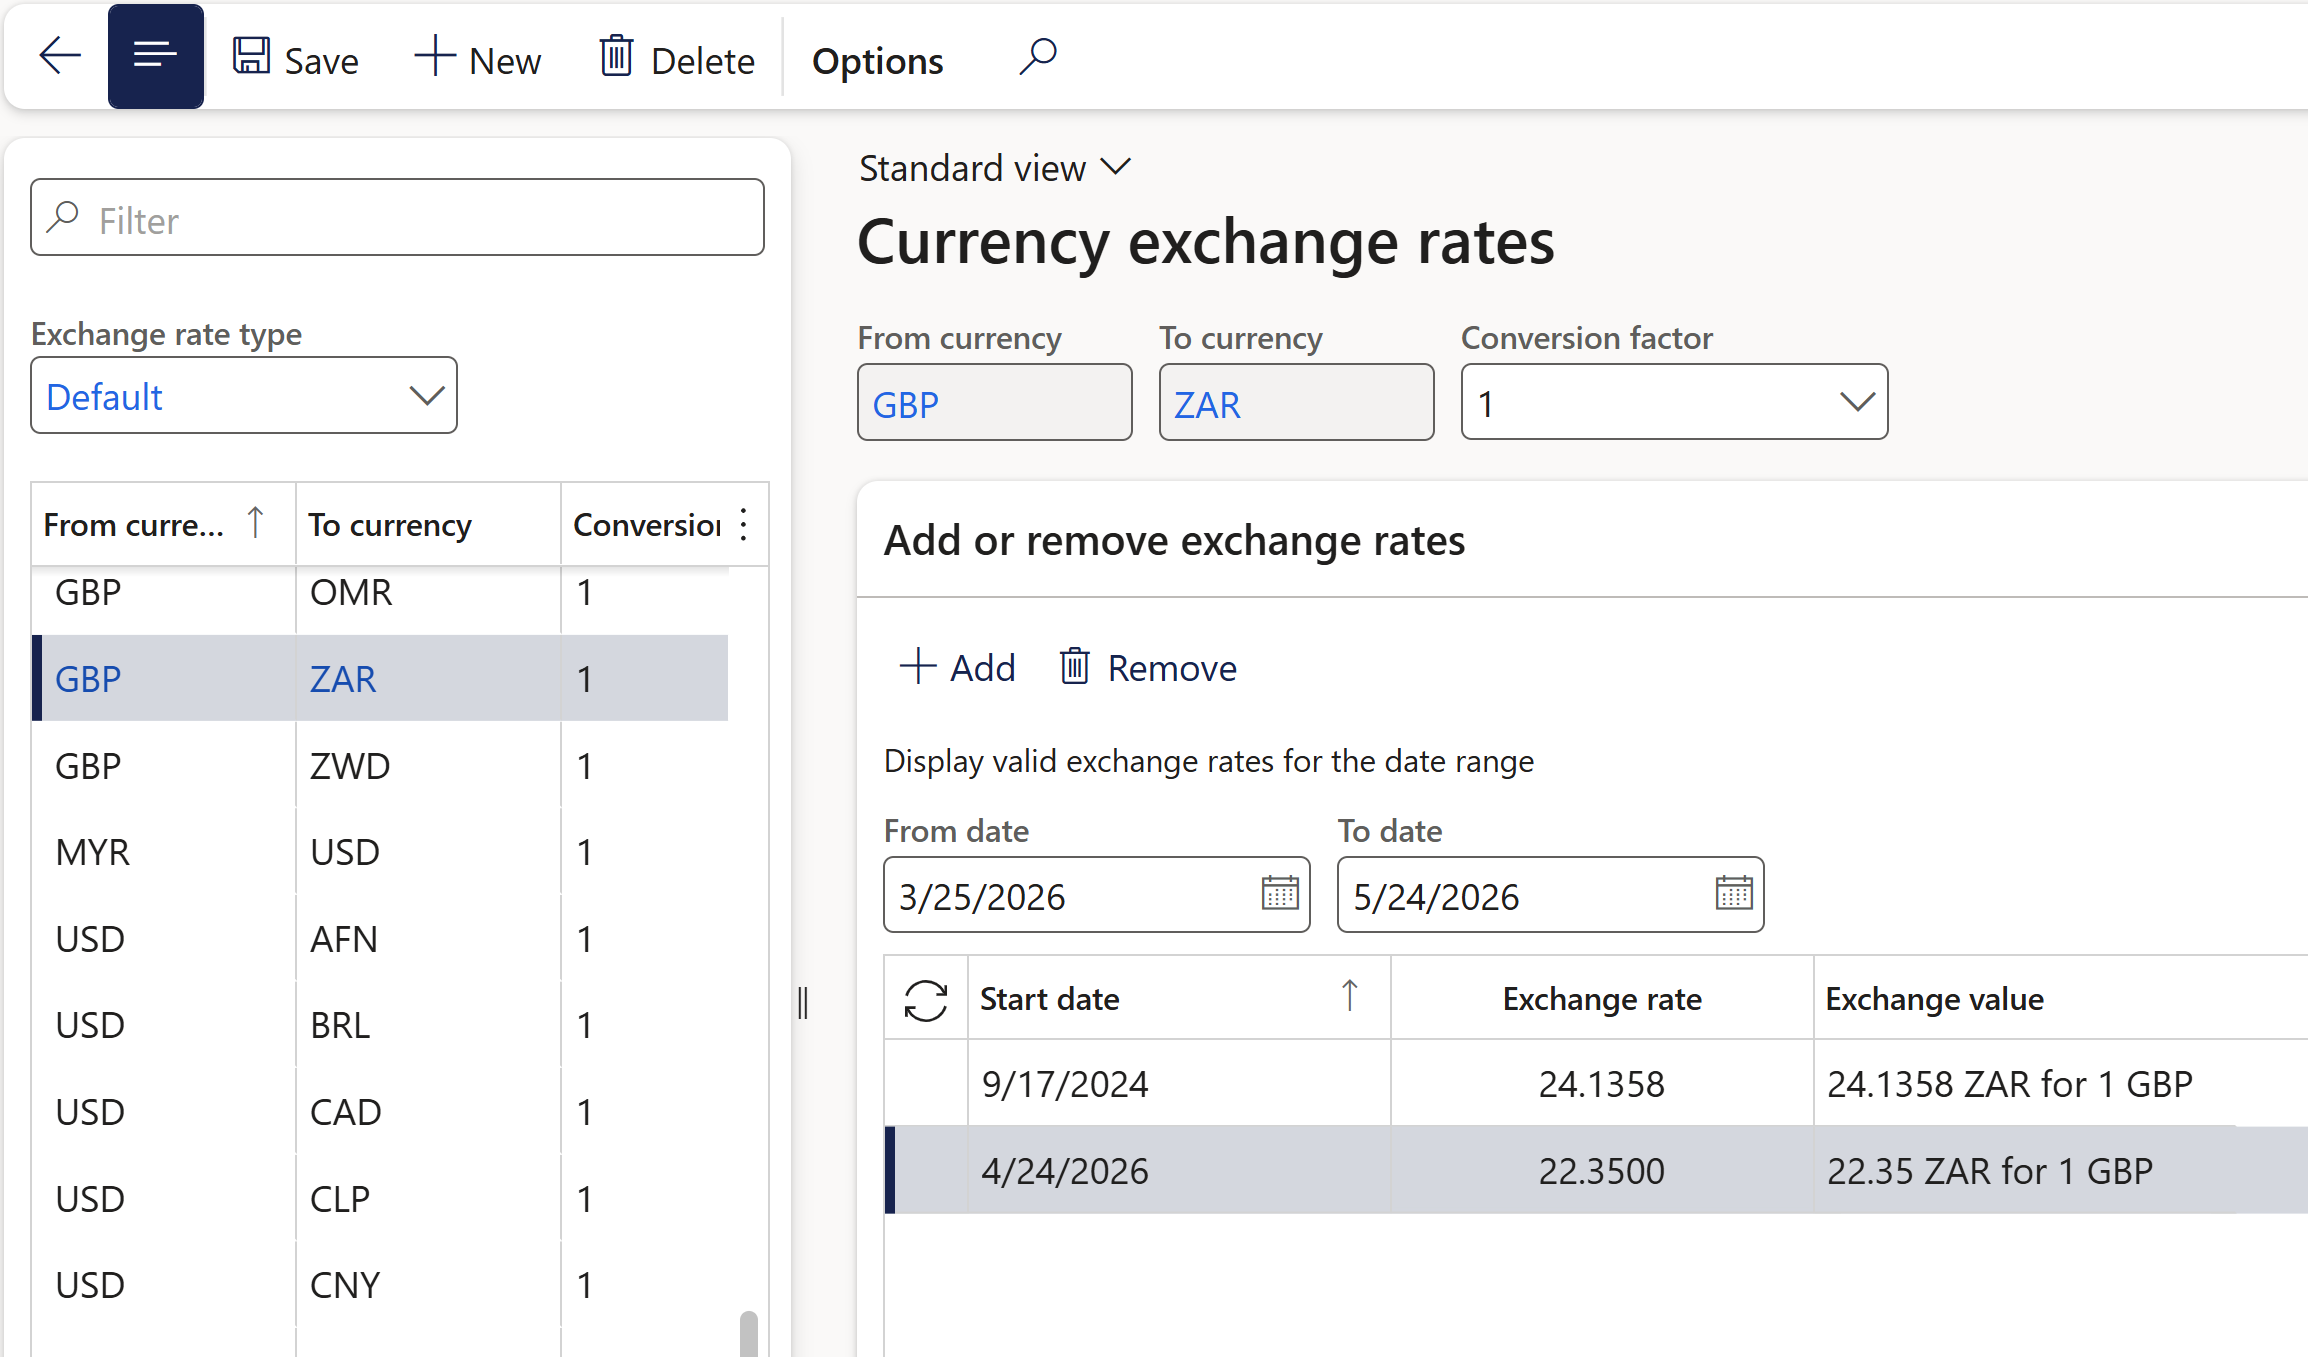Click the New button

[x=477, y=58]
